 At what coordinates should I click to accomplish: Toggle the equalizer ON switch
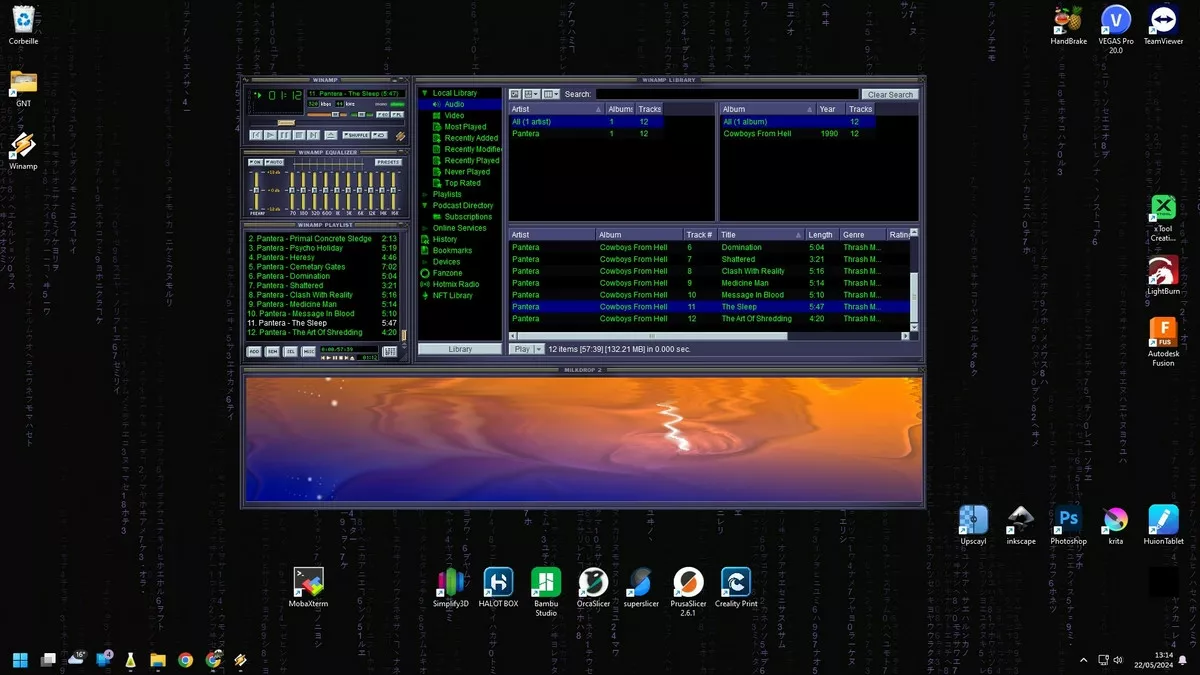pos(255,162)
